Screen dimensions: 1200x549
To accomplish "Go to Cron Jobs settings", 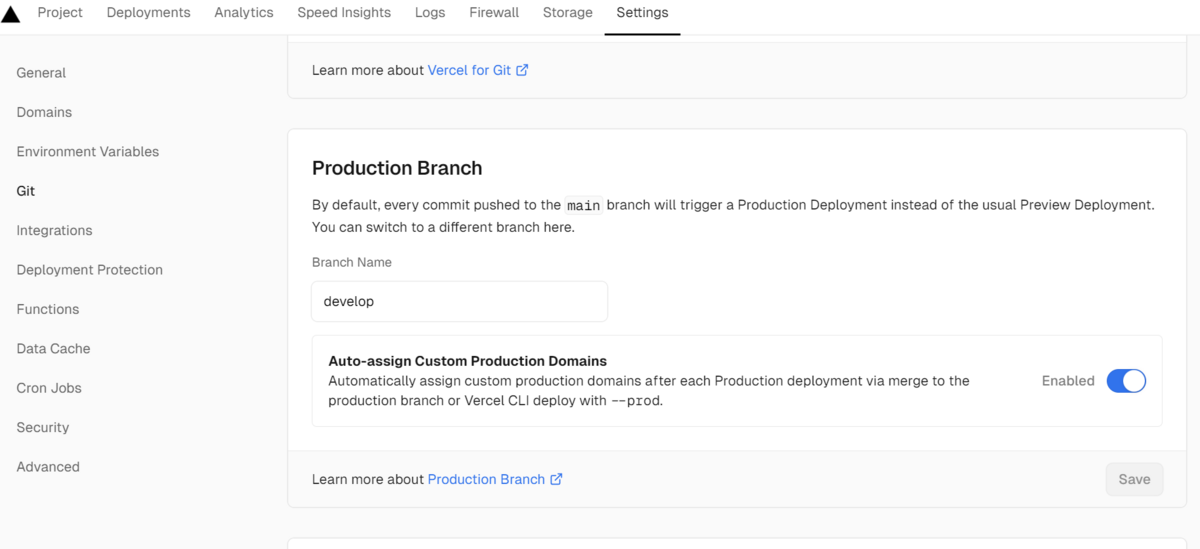I will 49,388.
